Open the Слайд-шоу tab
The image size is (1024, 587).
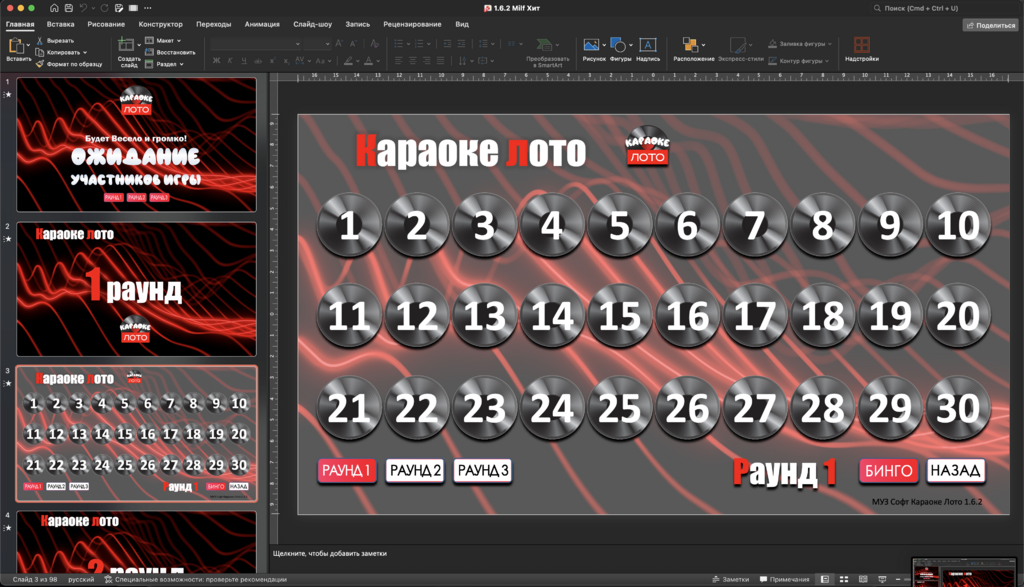pos(312,24)
